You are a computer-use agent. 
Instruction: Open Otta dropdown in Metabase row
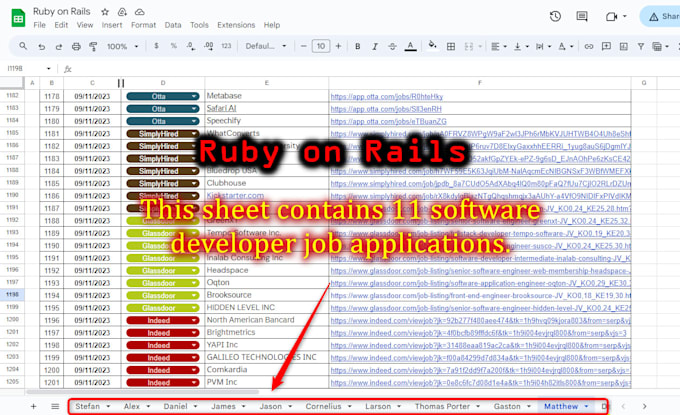click(x=194, y=96)
